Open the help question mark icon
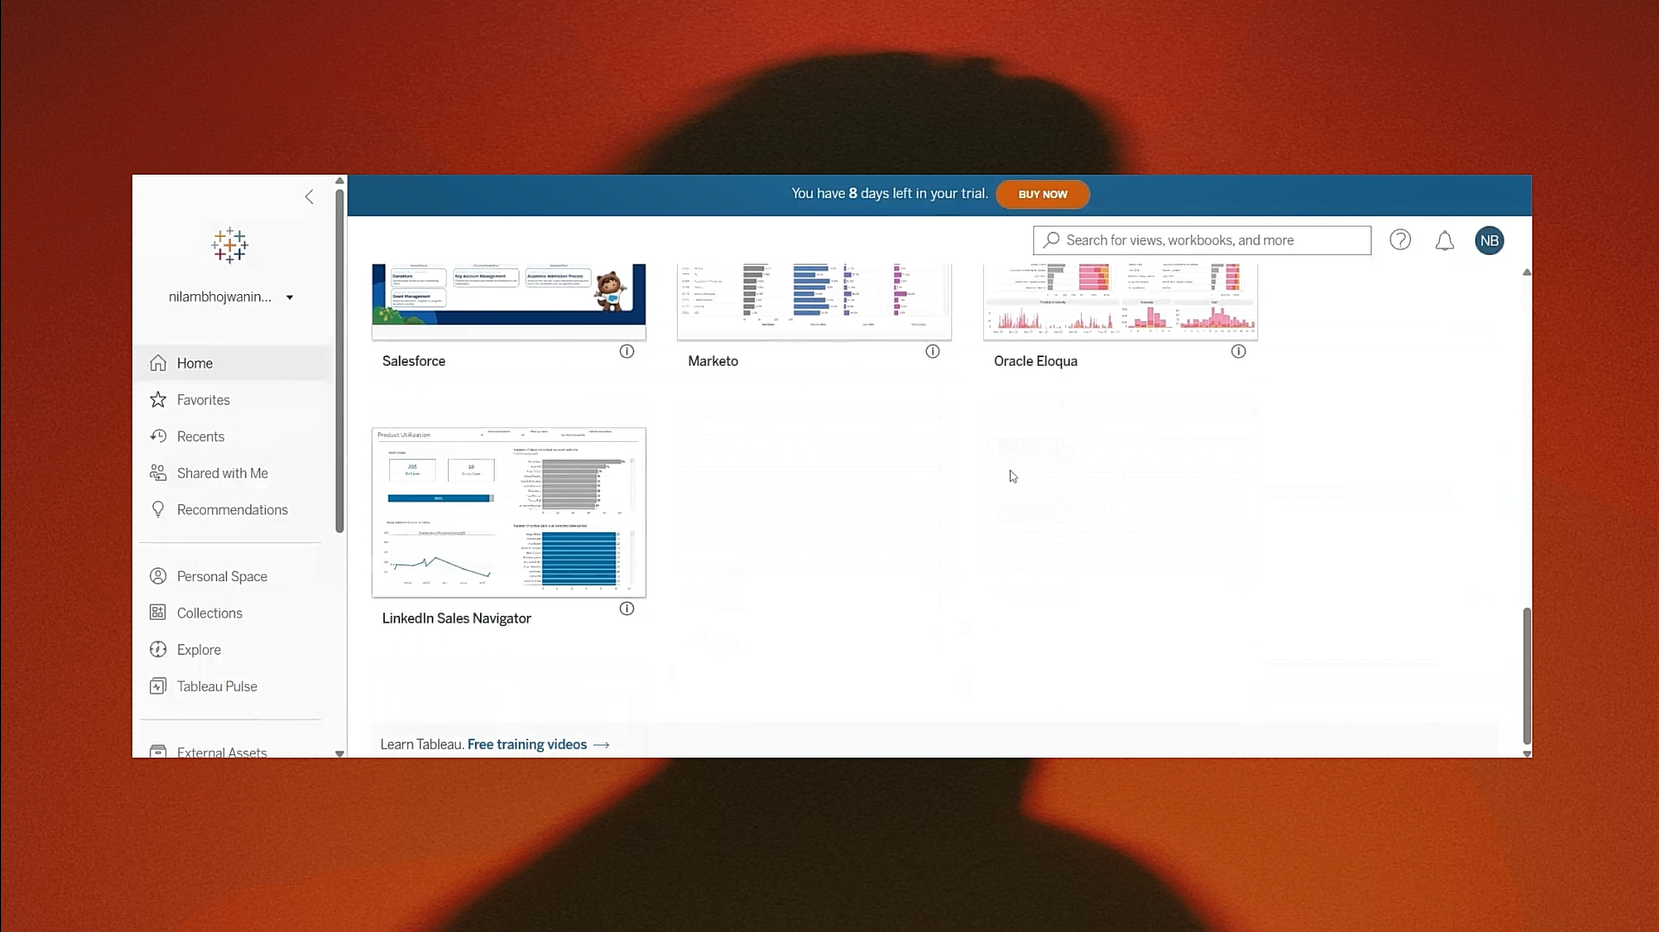Viewport: 1659px width, 932px height. tap(1400, 240)
